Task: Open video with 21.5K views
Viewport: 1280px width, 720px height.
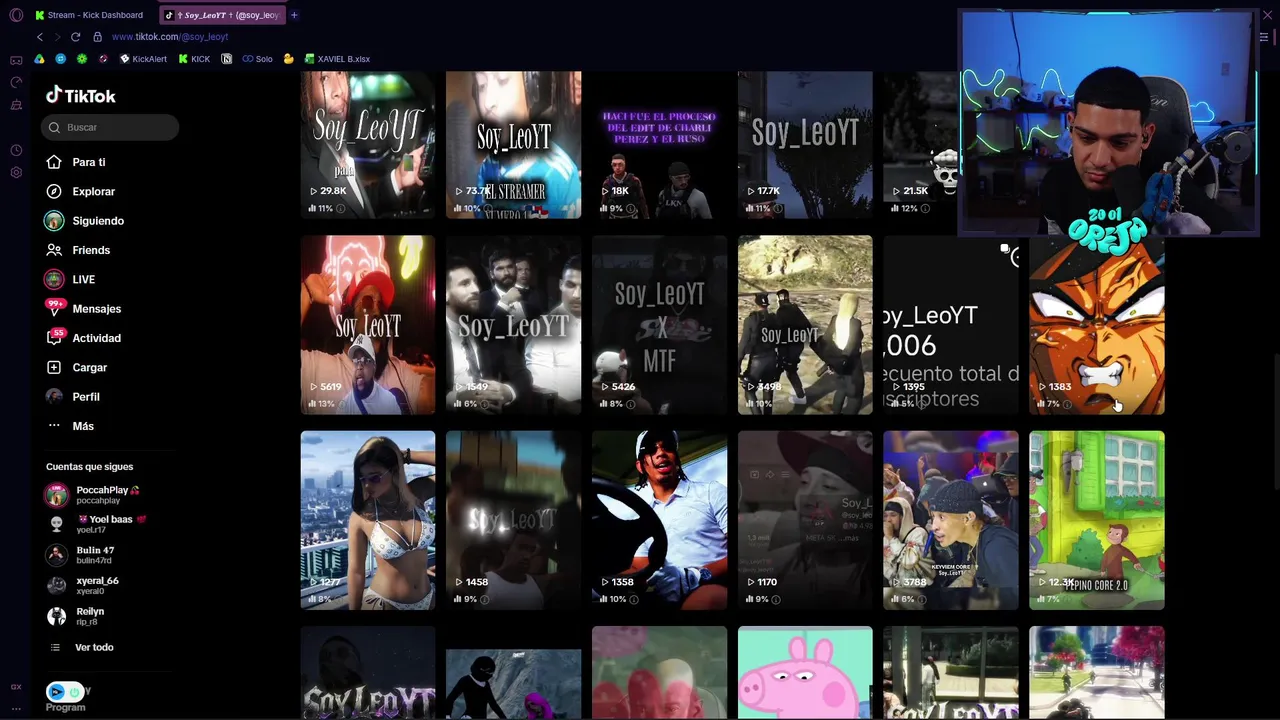Action: pyautogui.click(x=920, y=144)
